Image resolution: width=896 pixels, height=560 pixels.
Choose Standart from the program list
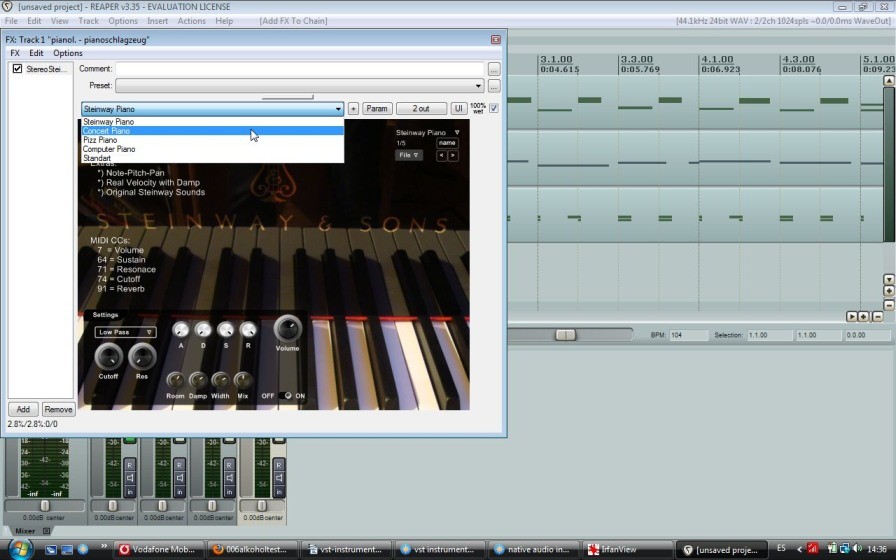pyautogui.click(x=213, y=158)
